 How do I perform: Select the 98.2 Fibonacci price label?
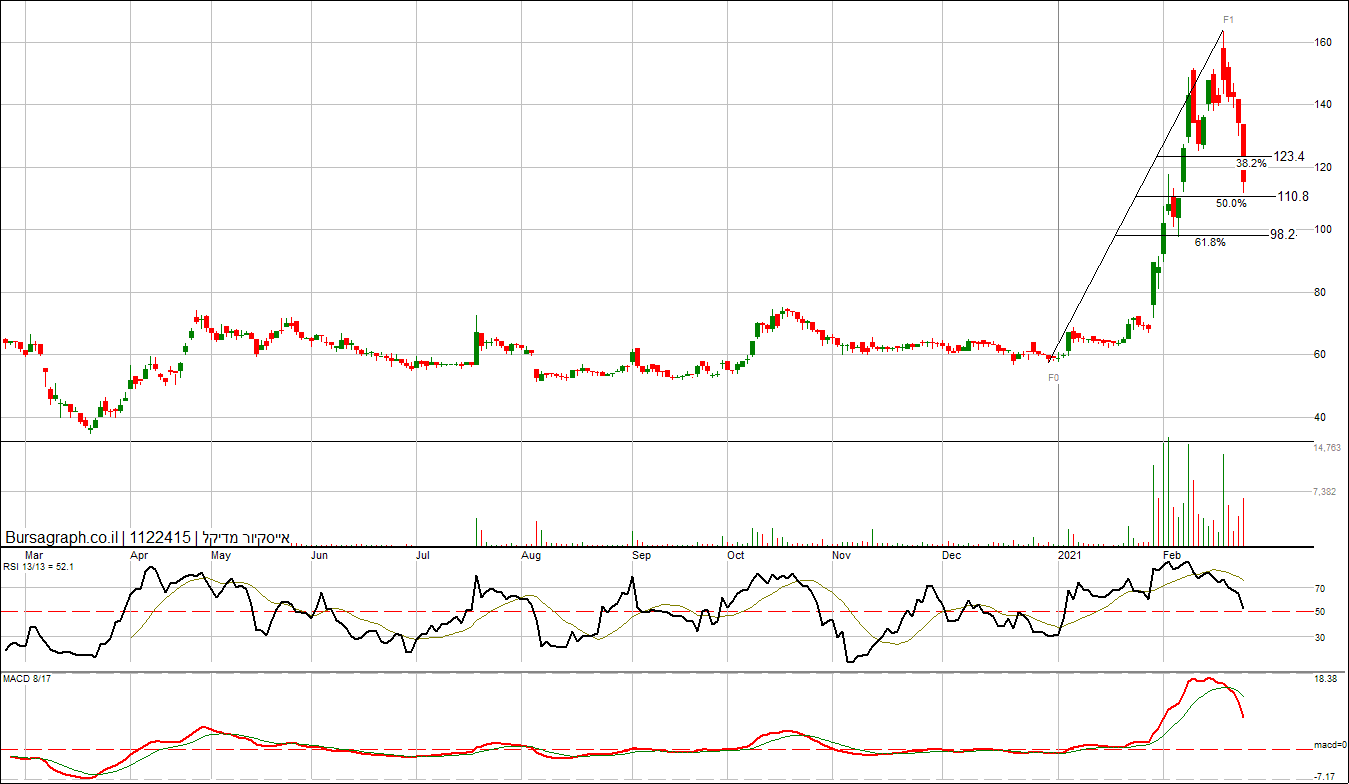[x=1283, y=234]
